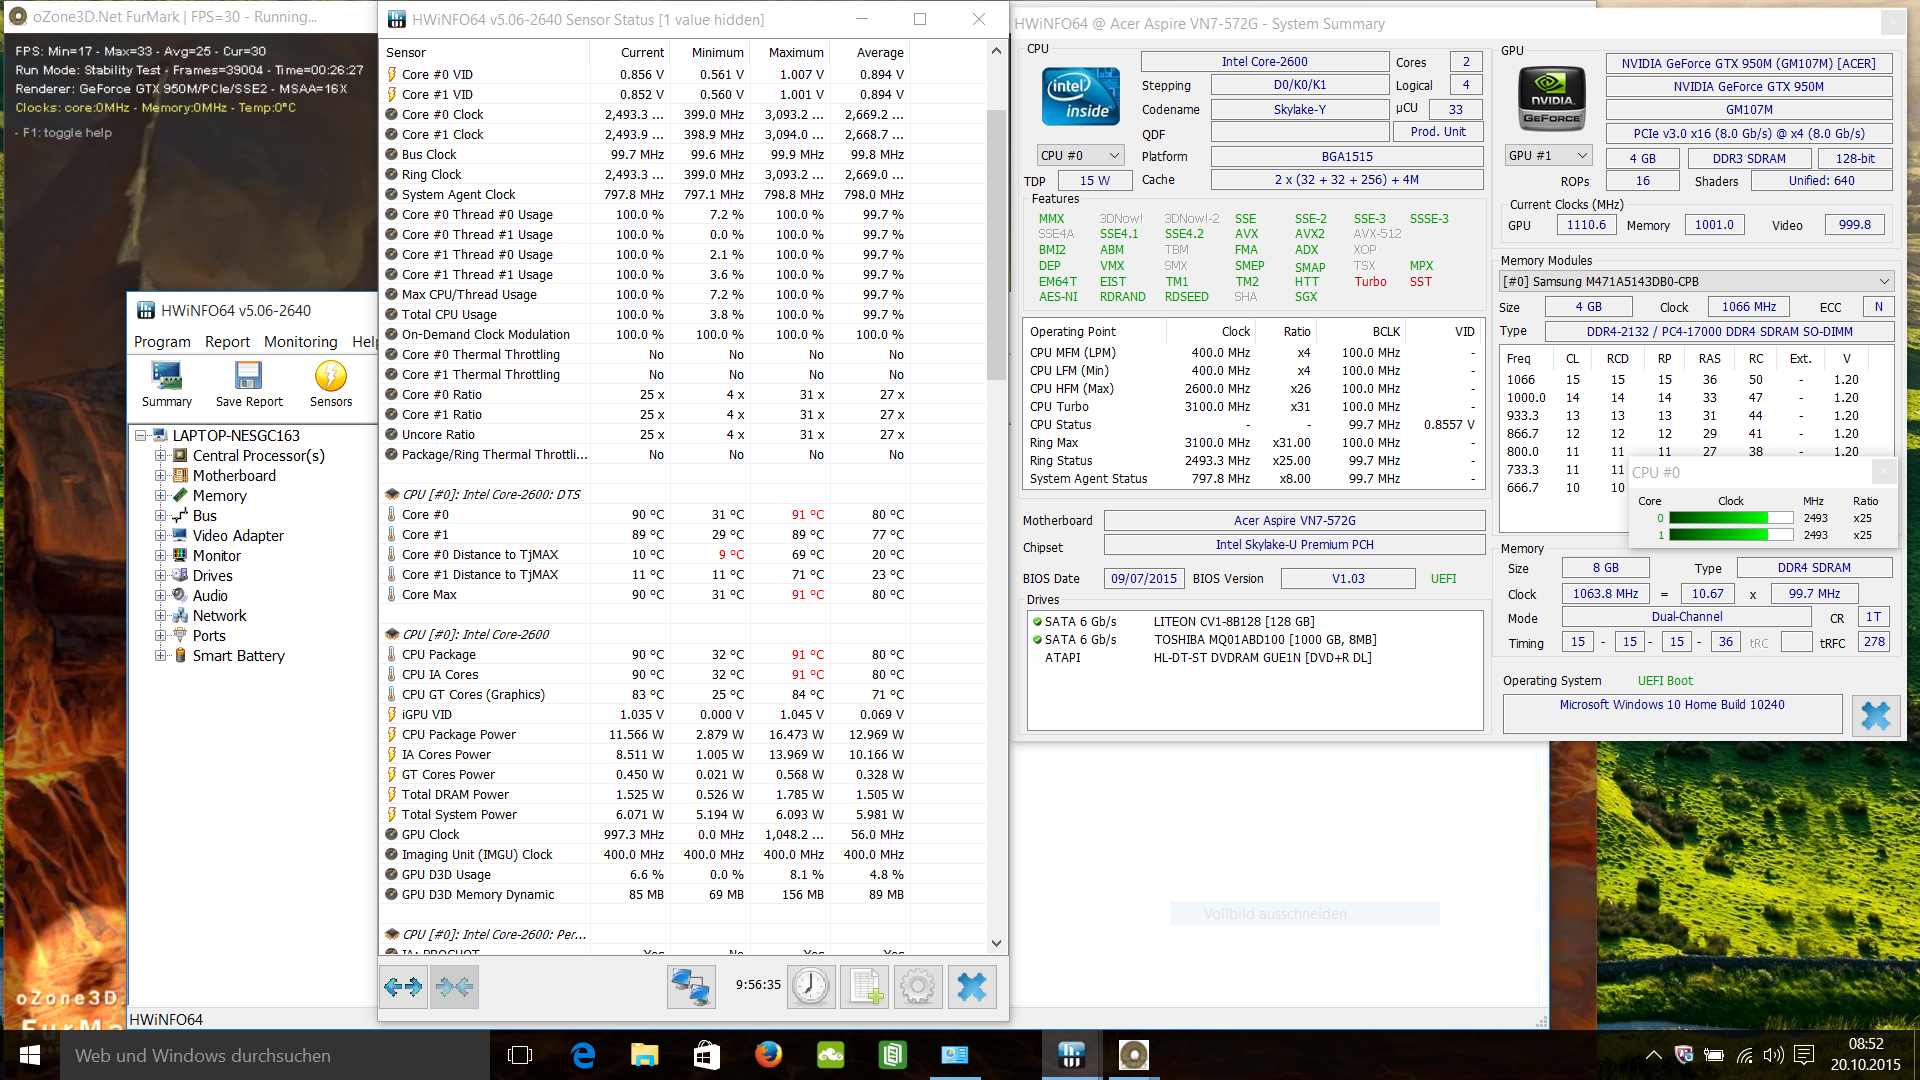Click the expand layout arrows button

click(x=404, y=987)
